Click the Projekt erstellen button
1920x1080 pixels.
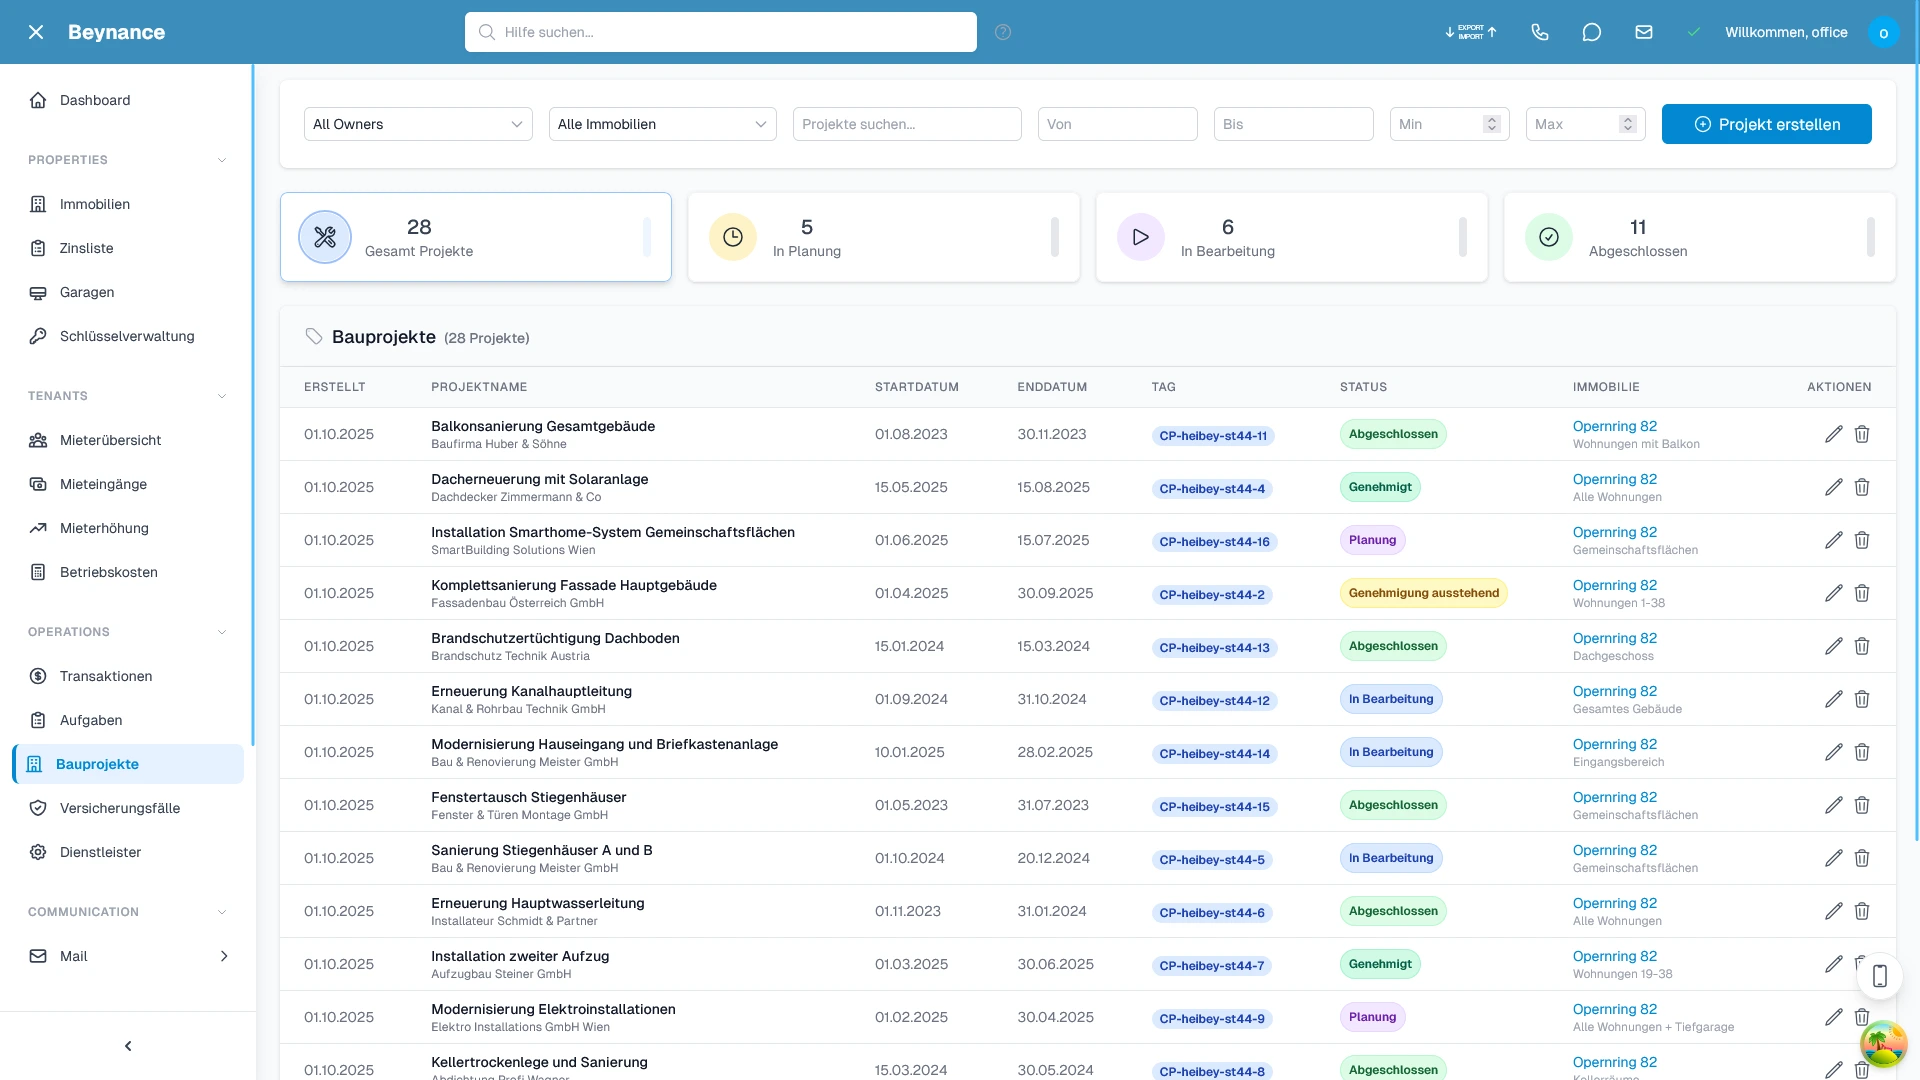pyautogui.click(x=1766, y=124)
